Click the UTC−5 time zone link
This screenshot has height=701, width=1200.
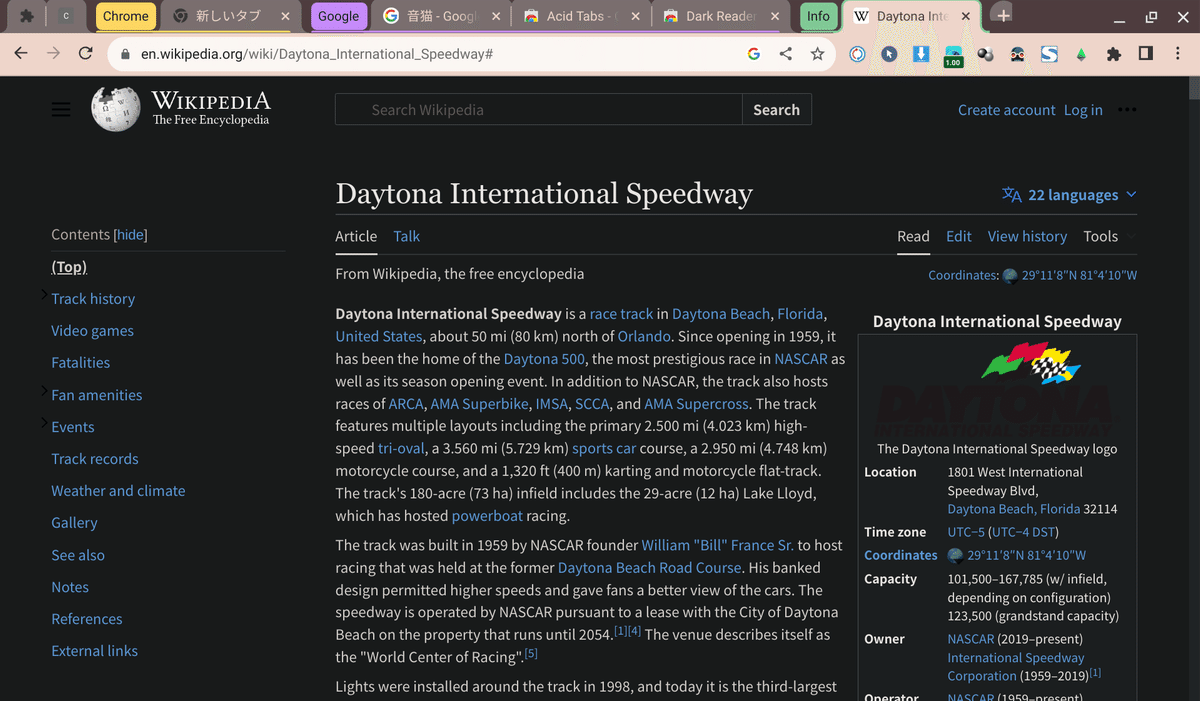[x=967, y=532]
